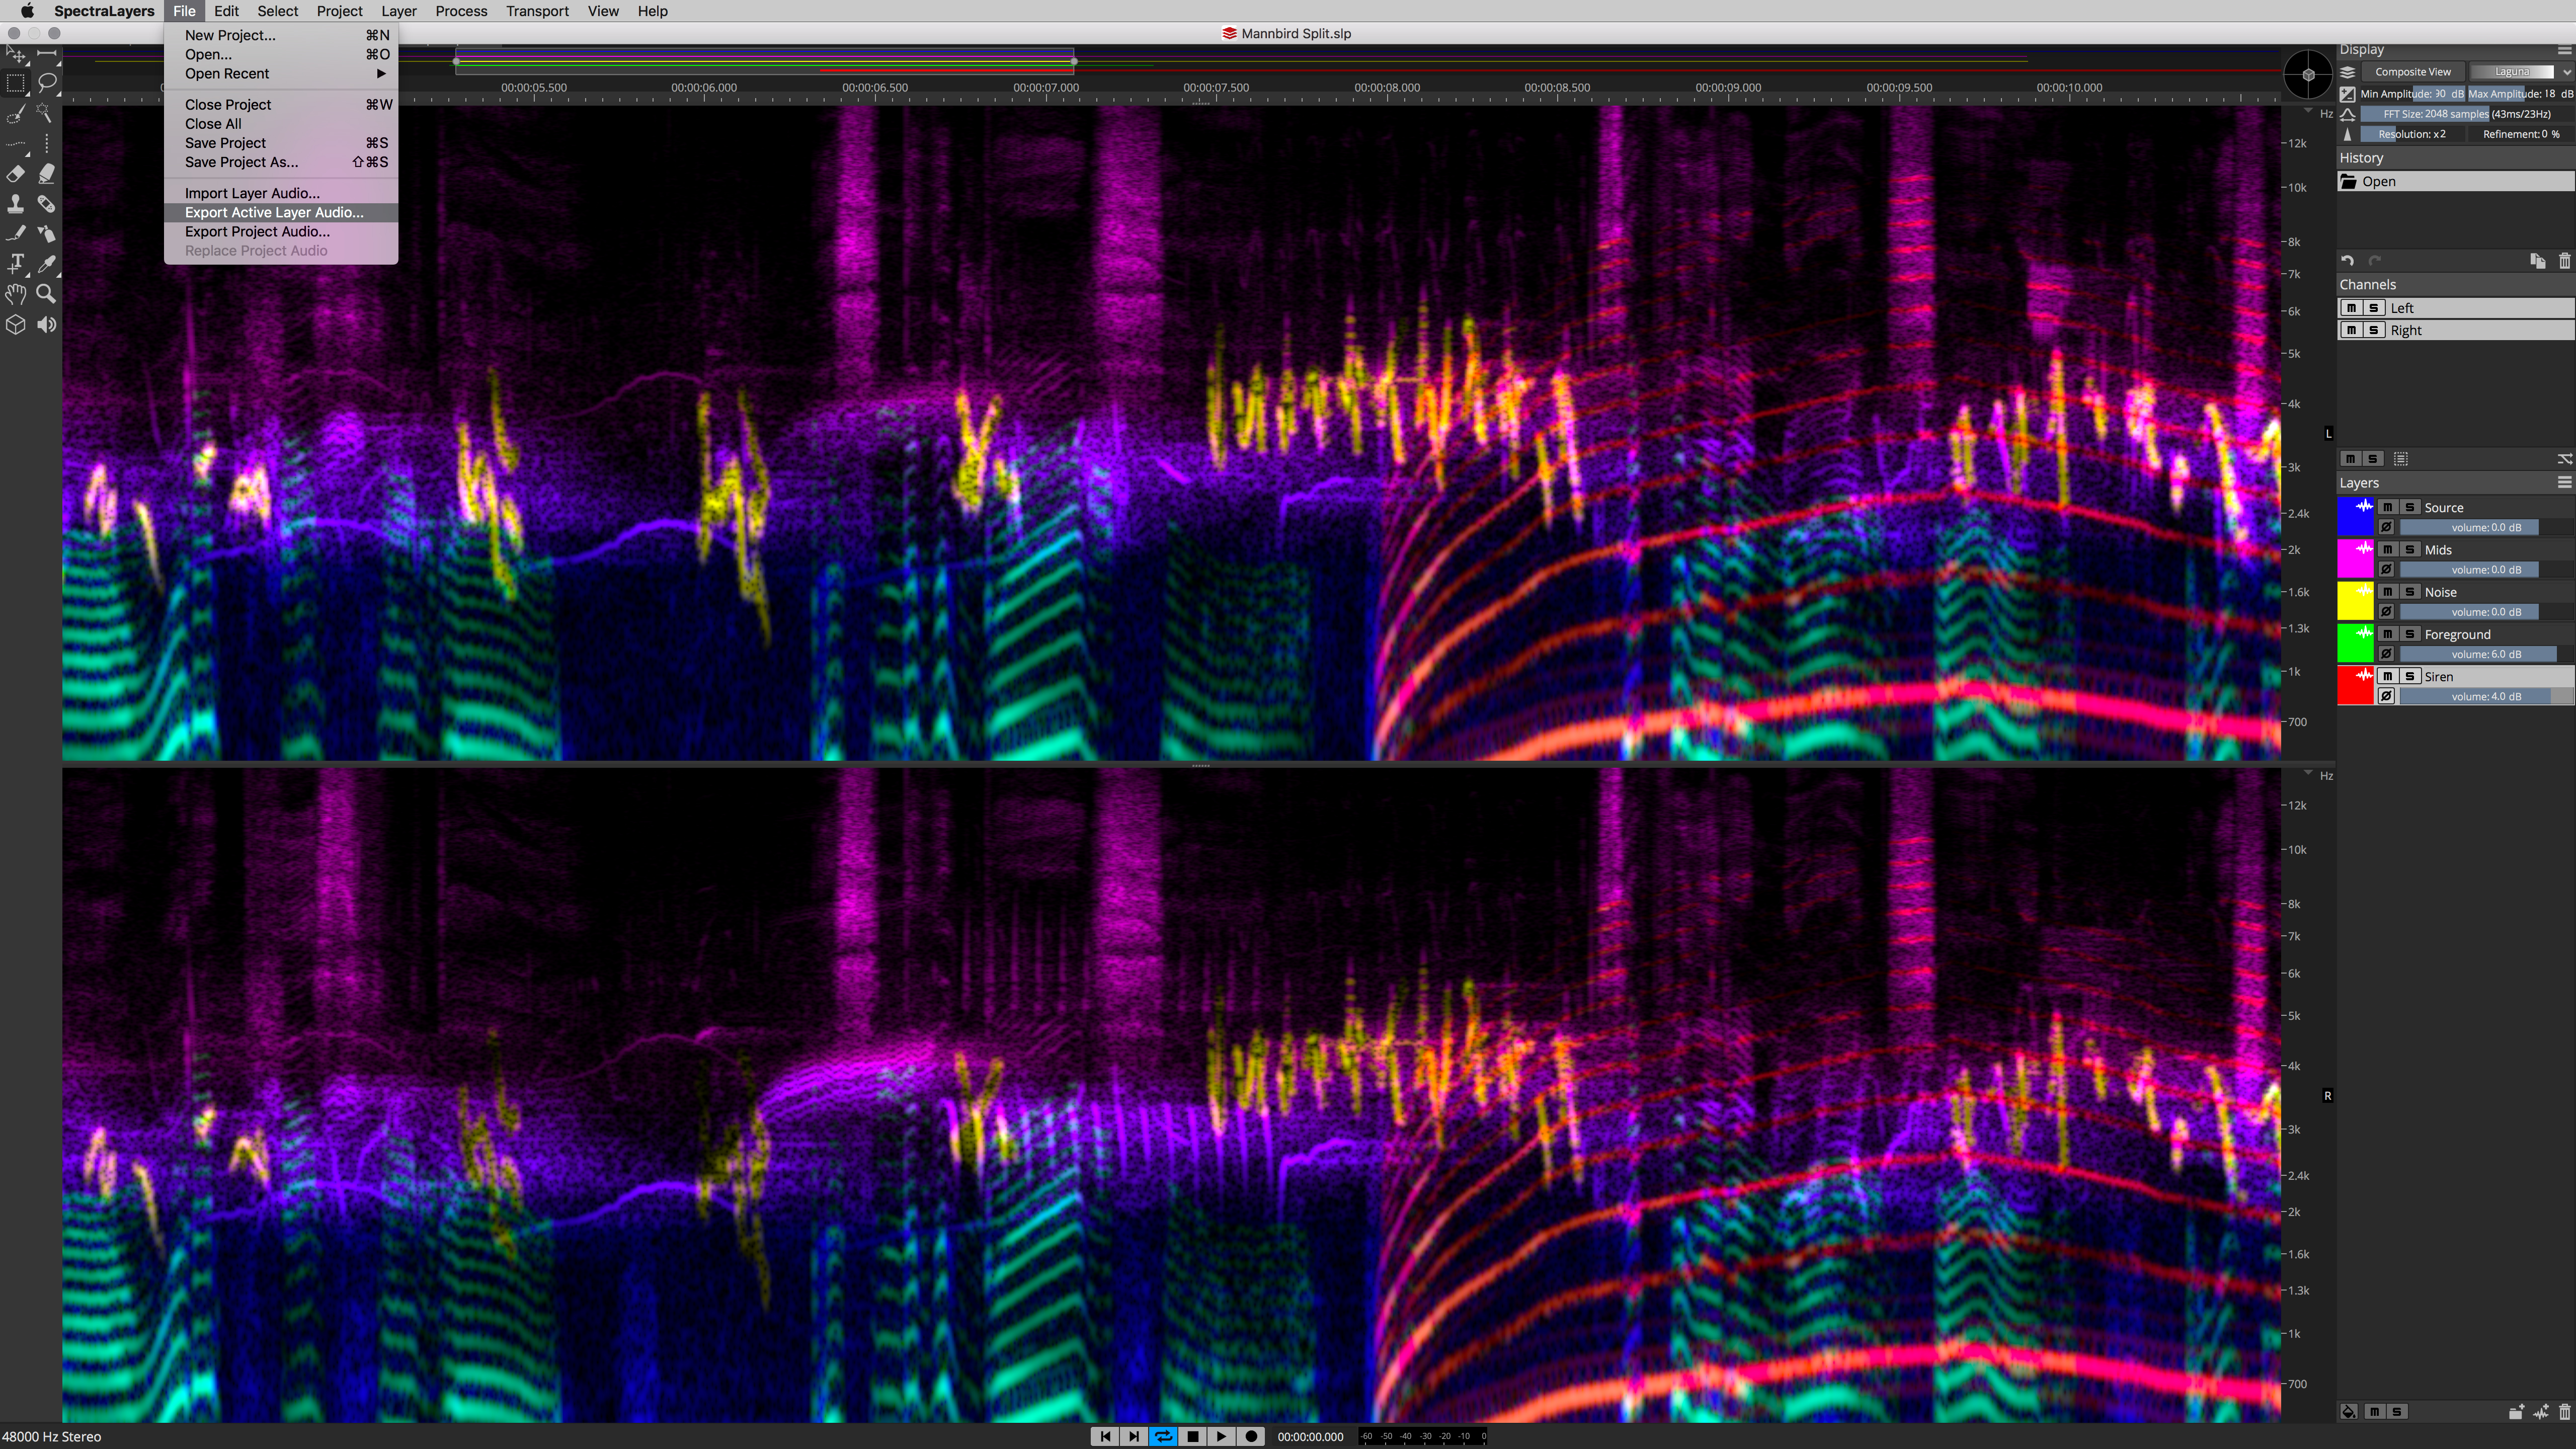Solo the Foreground layer
Viewport: 2576px width, 1449px height.
coord(2410,634)
